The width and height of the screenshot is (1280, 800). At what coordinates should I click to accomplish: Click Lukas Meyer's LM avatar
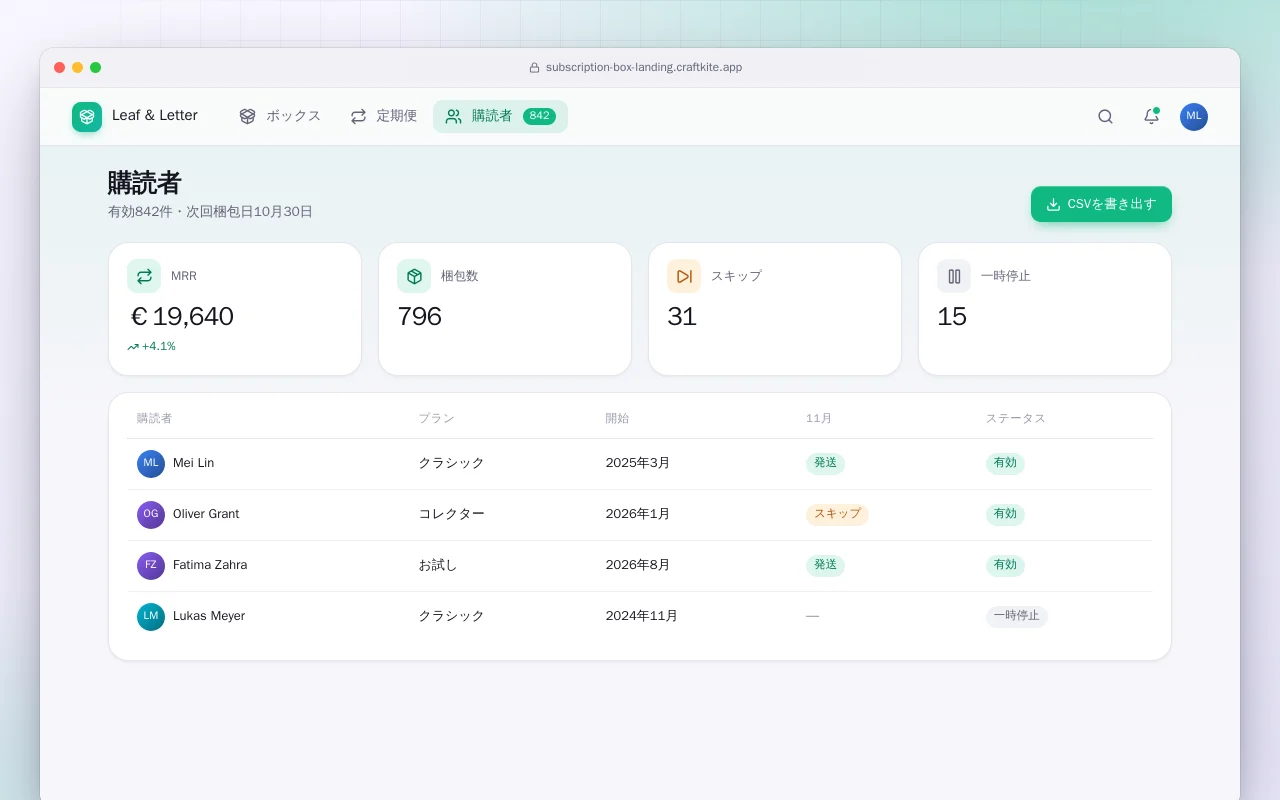(x=151, y=617)
